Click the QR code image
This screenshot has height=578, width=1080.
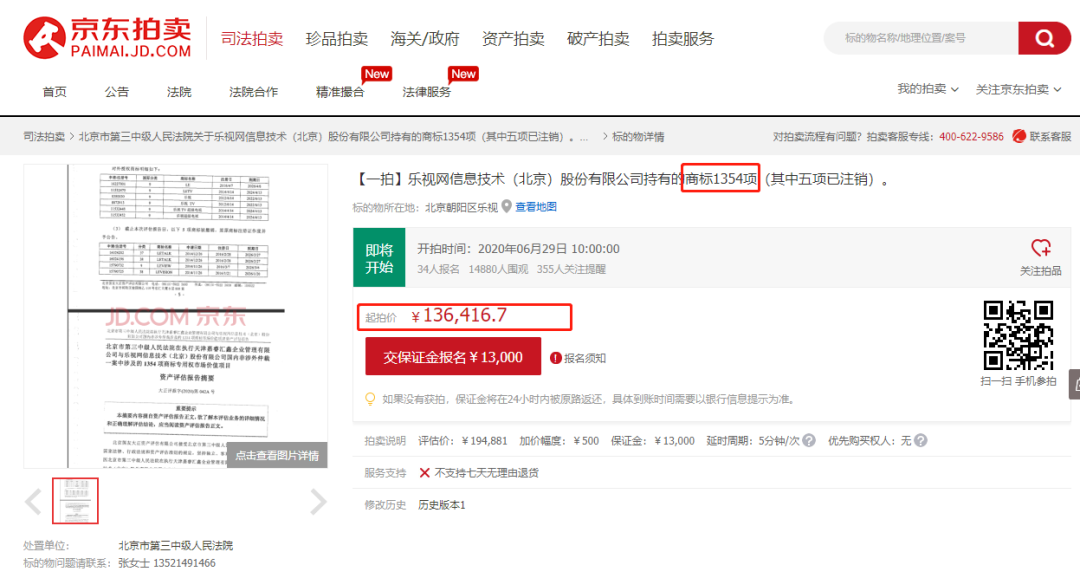coord(1018,336)
